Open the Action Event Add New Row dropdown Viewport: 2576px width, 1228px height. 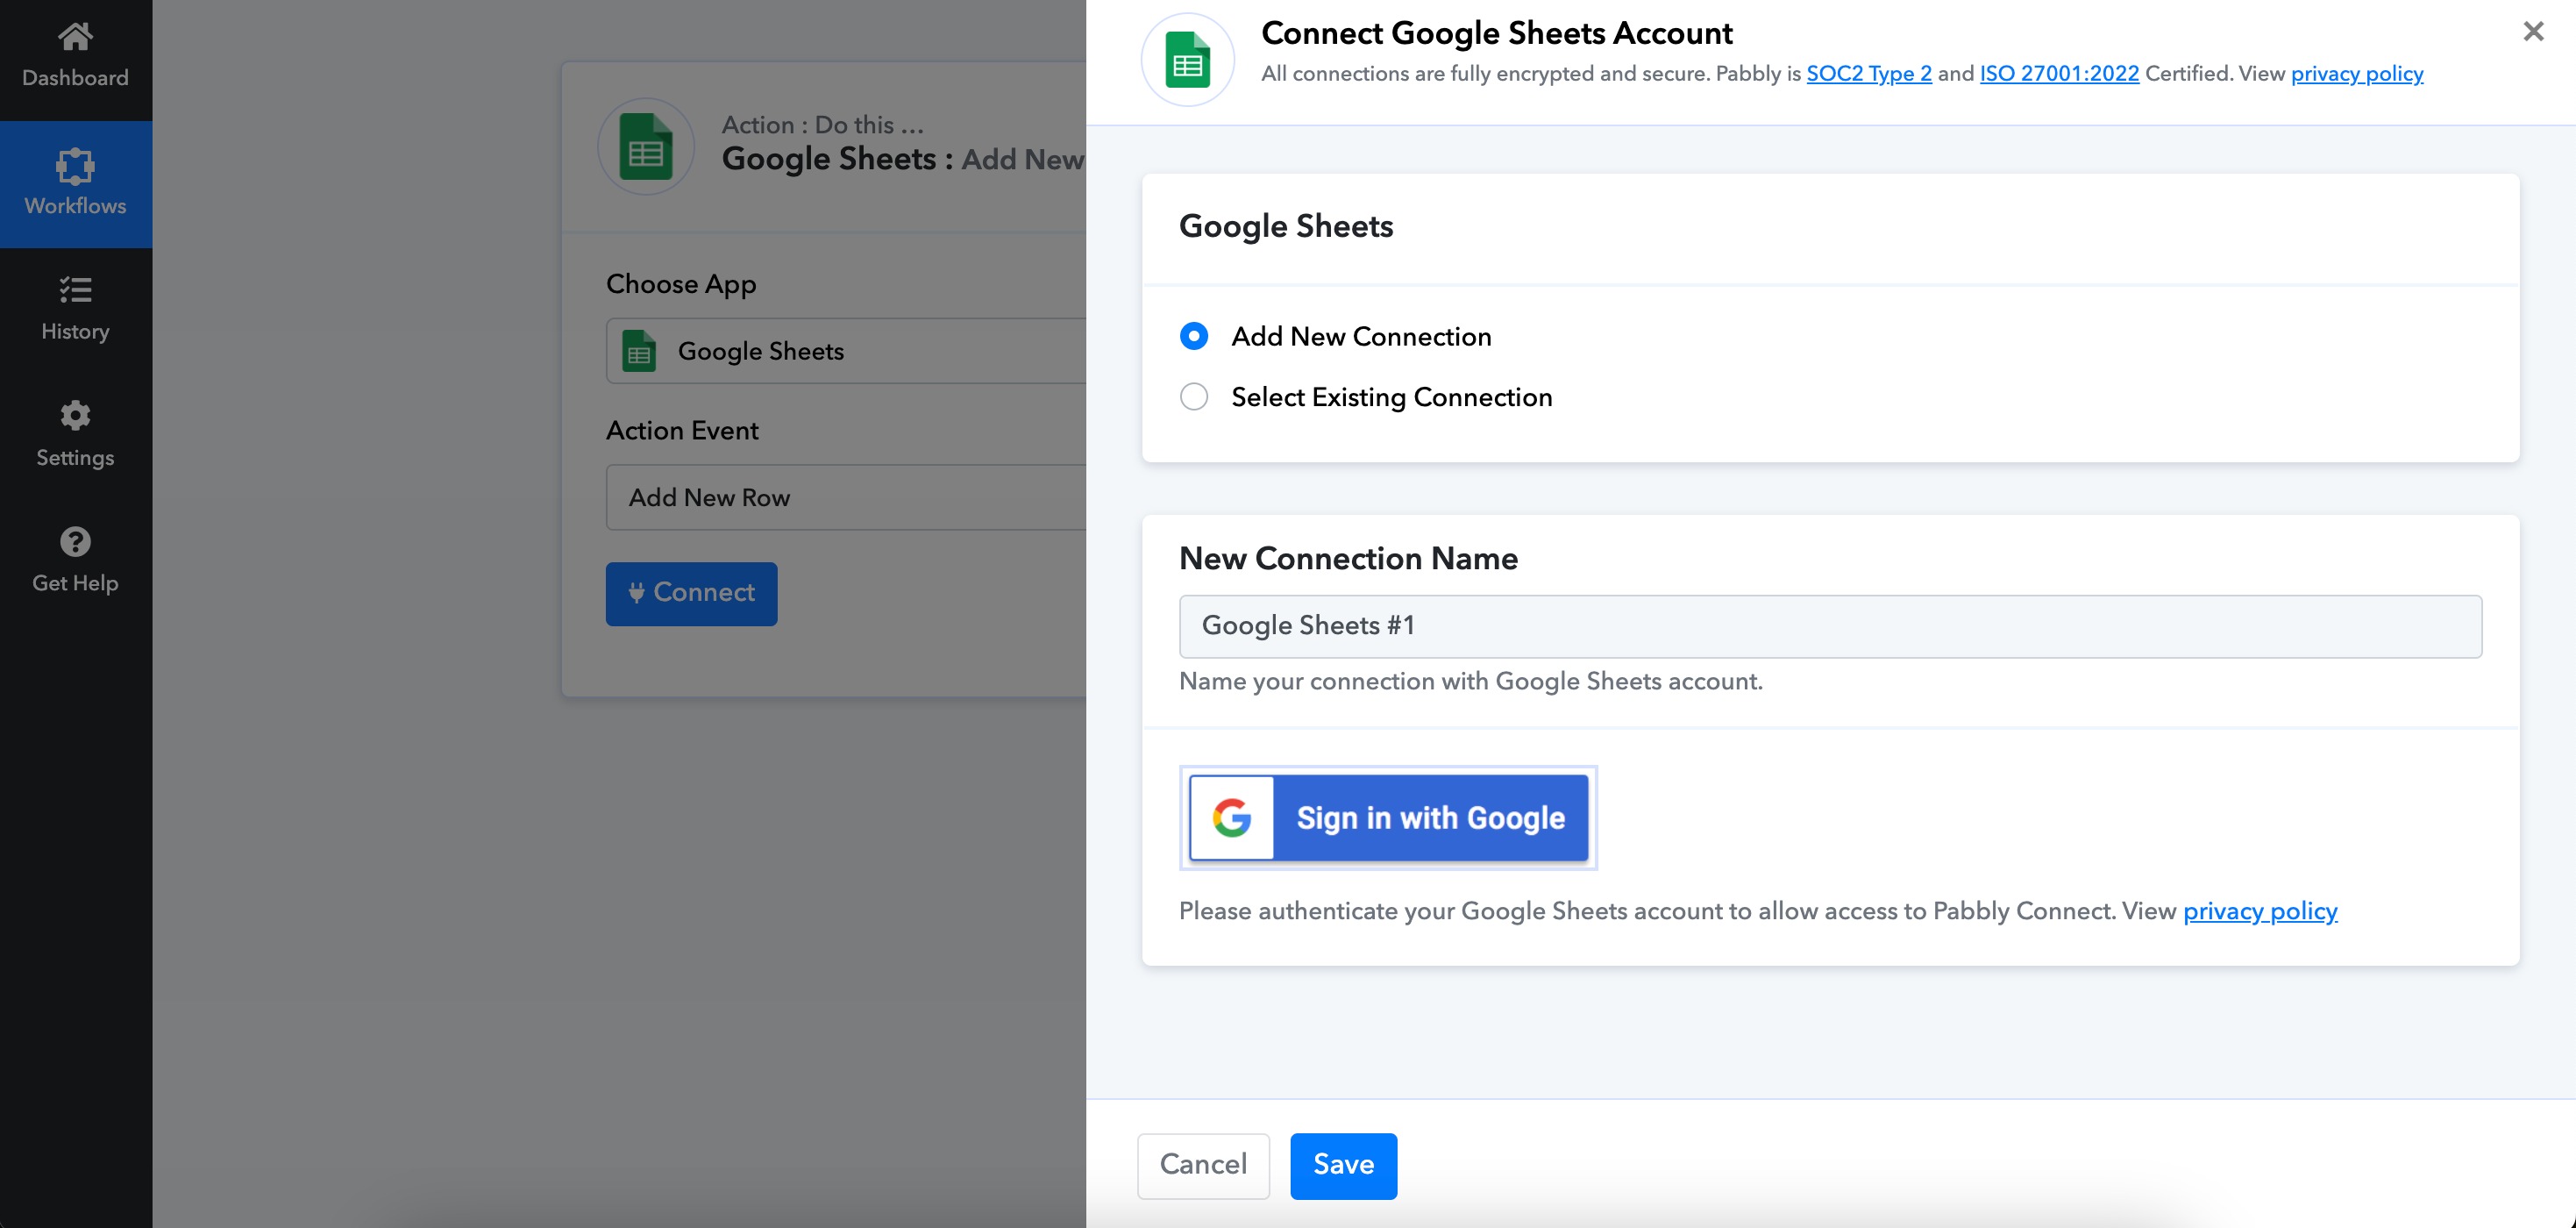[846, 497]
